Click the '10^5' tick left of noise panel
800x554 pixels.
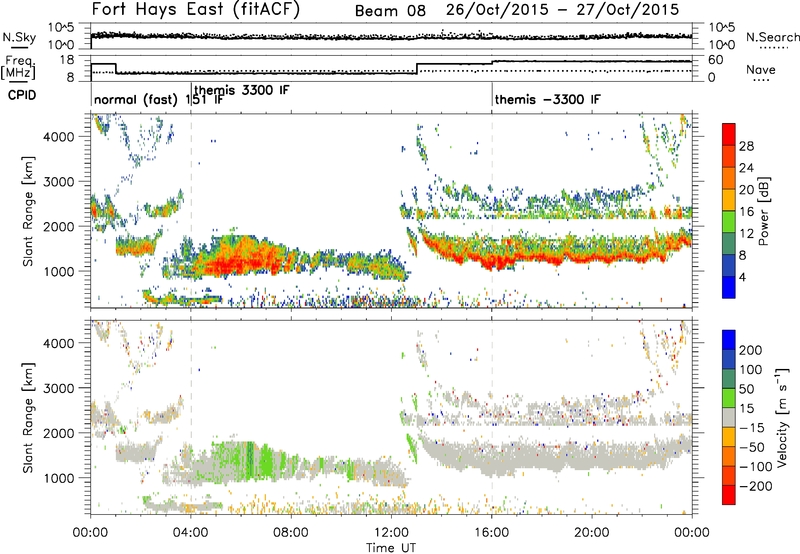(61, 28)
